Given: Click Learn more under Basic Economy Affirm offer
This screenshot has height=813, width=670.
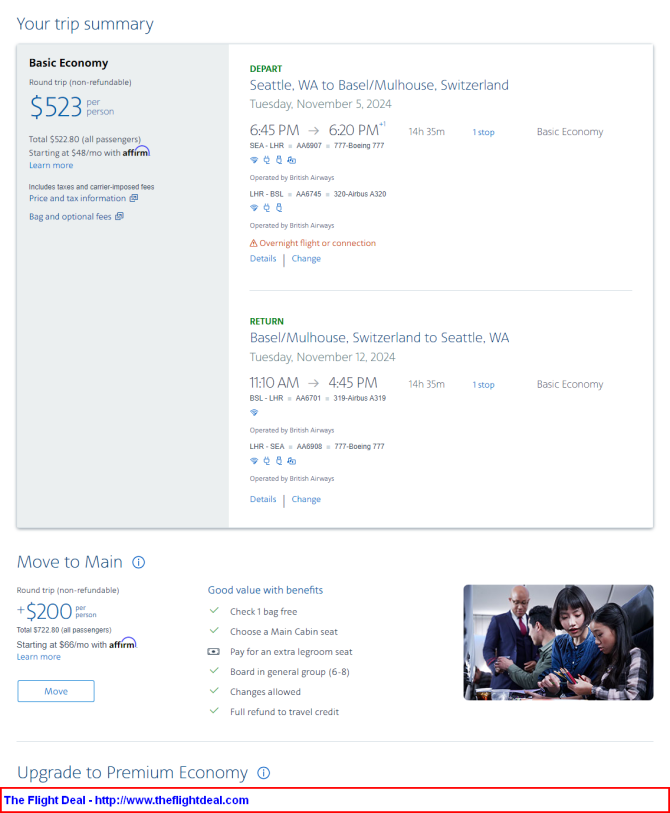Looking at the screenshot, I should (x=51, y=165).
